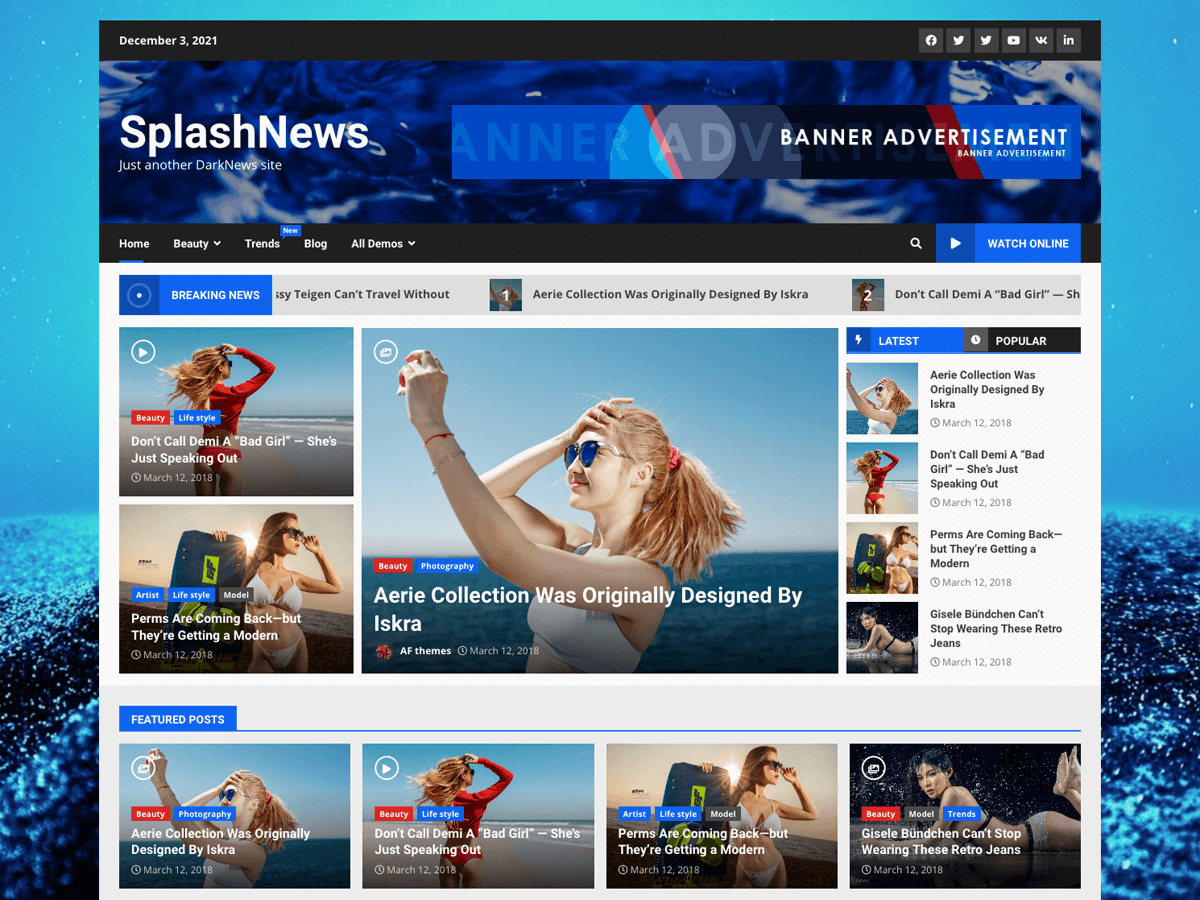Screen dimensions: 1200x900
Task: Click the Gisele Bündchen thumbnail in the sidebar
Action: (882, 637)
